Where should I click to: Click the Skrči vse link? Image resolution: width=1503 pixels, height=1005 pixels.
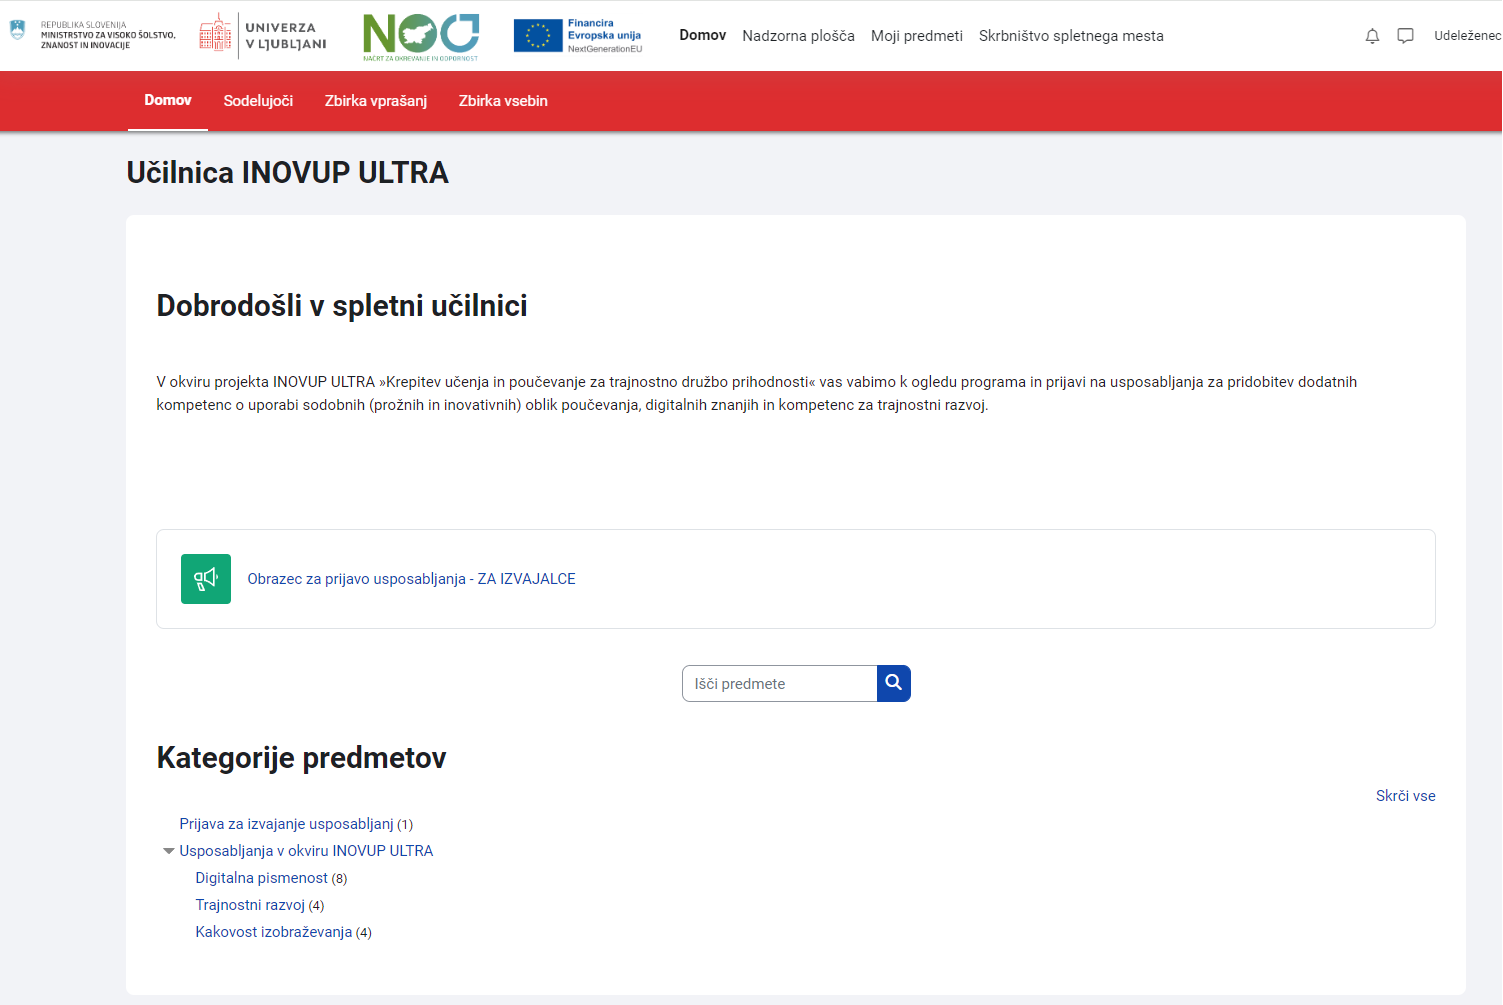1405,796
